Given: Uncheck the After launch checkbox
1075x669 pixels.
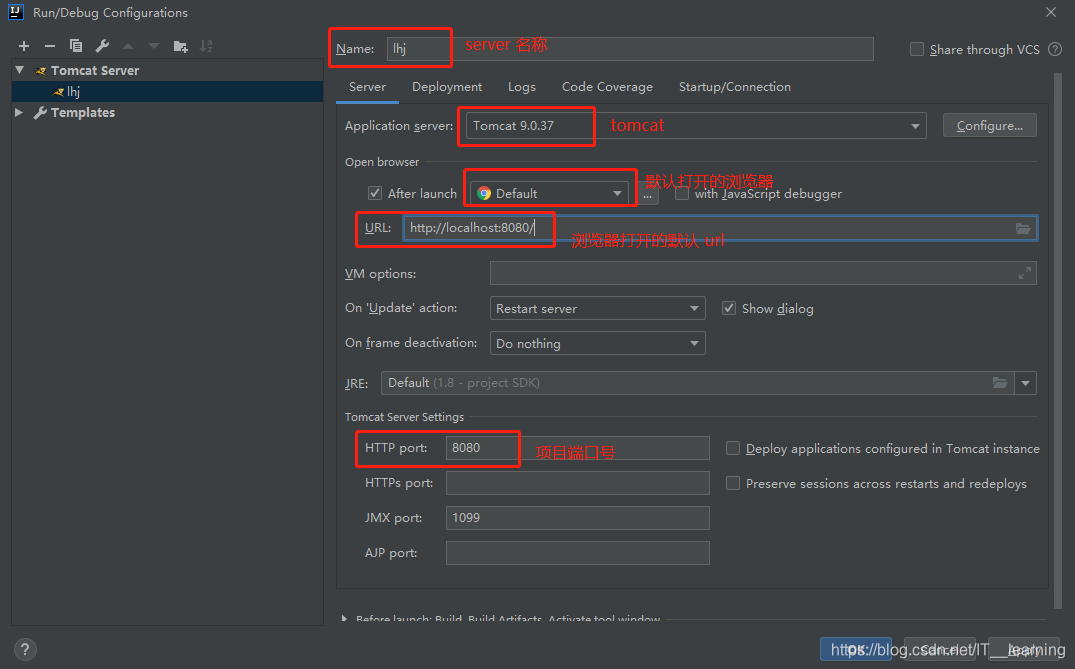Looking at the screenshot, I should pyautogui.click(x=374, y=193).
